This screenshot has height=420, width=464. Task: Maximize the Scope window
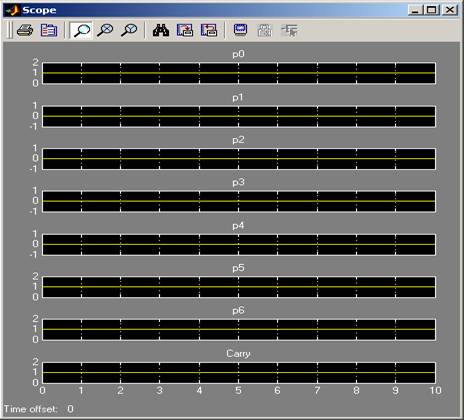(x=432, y=10)
